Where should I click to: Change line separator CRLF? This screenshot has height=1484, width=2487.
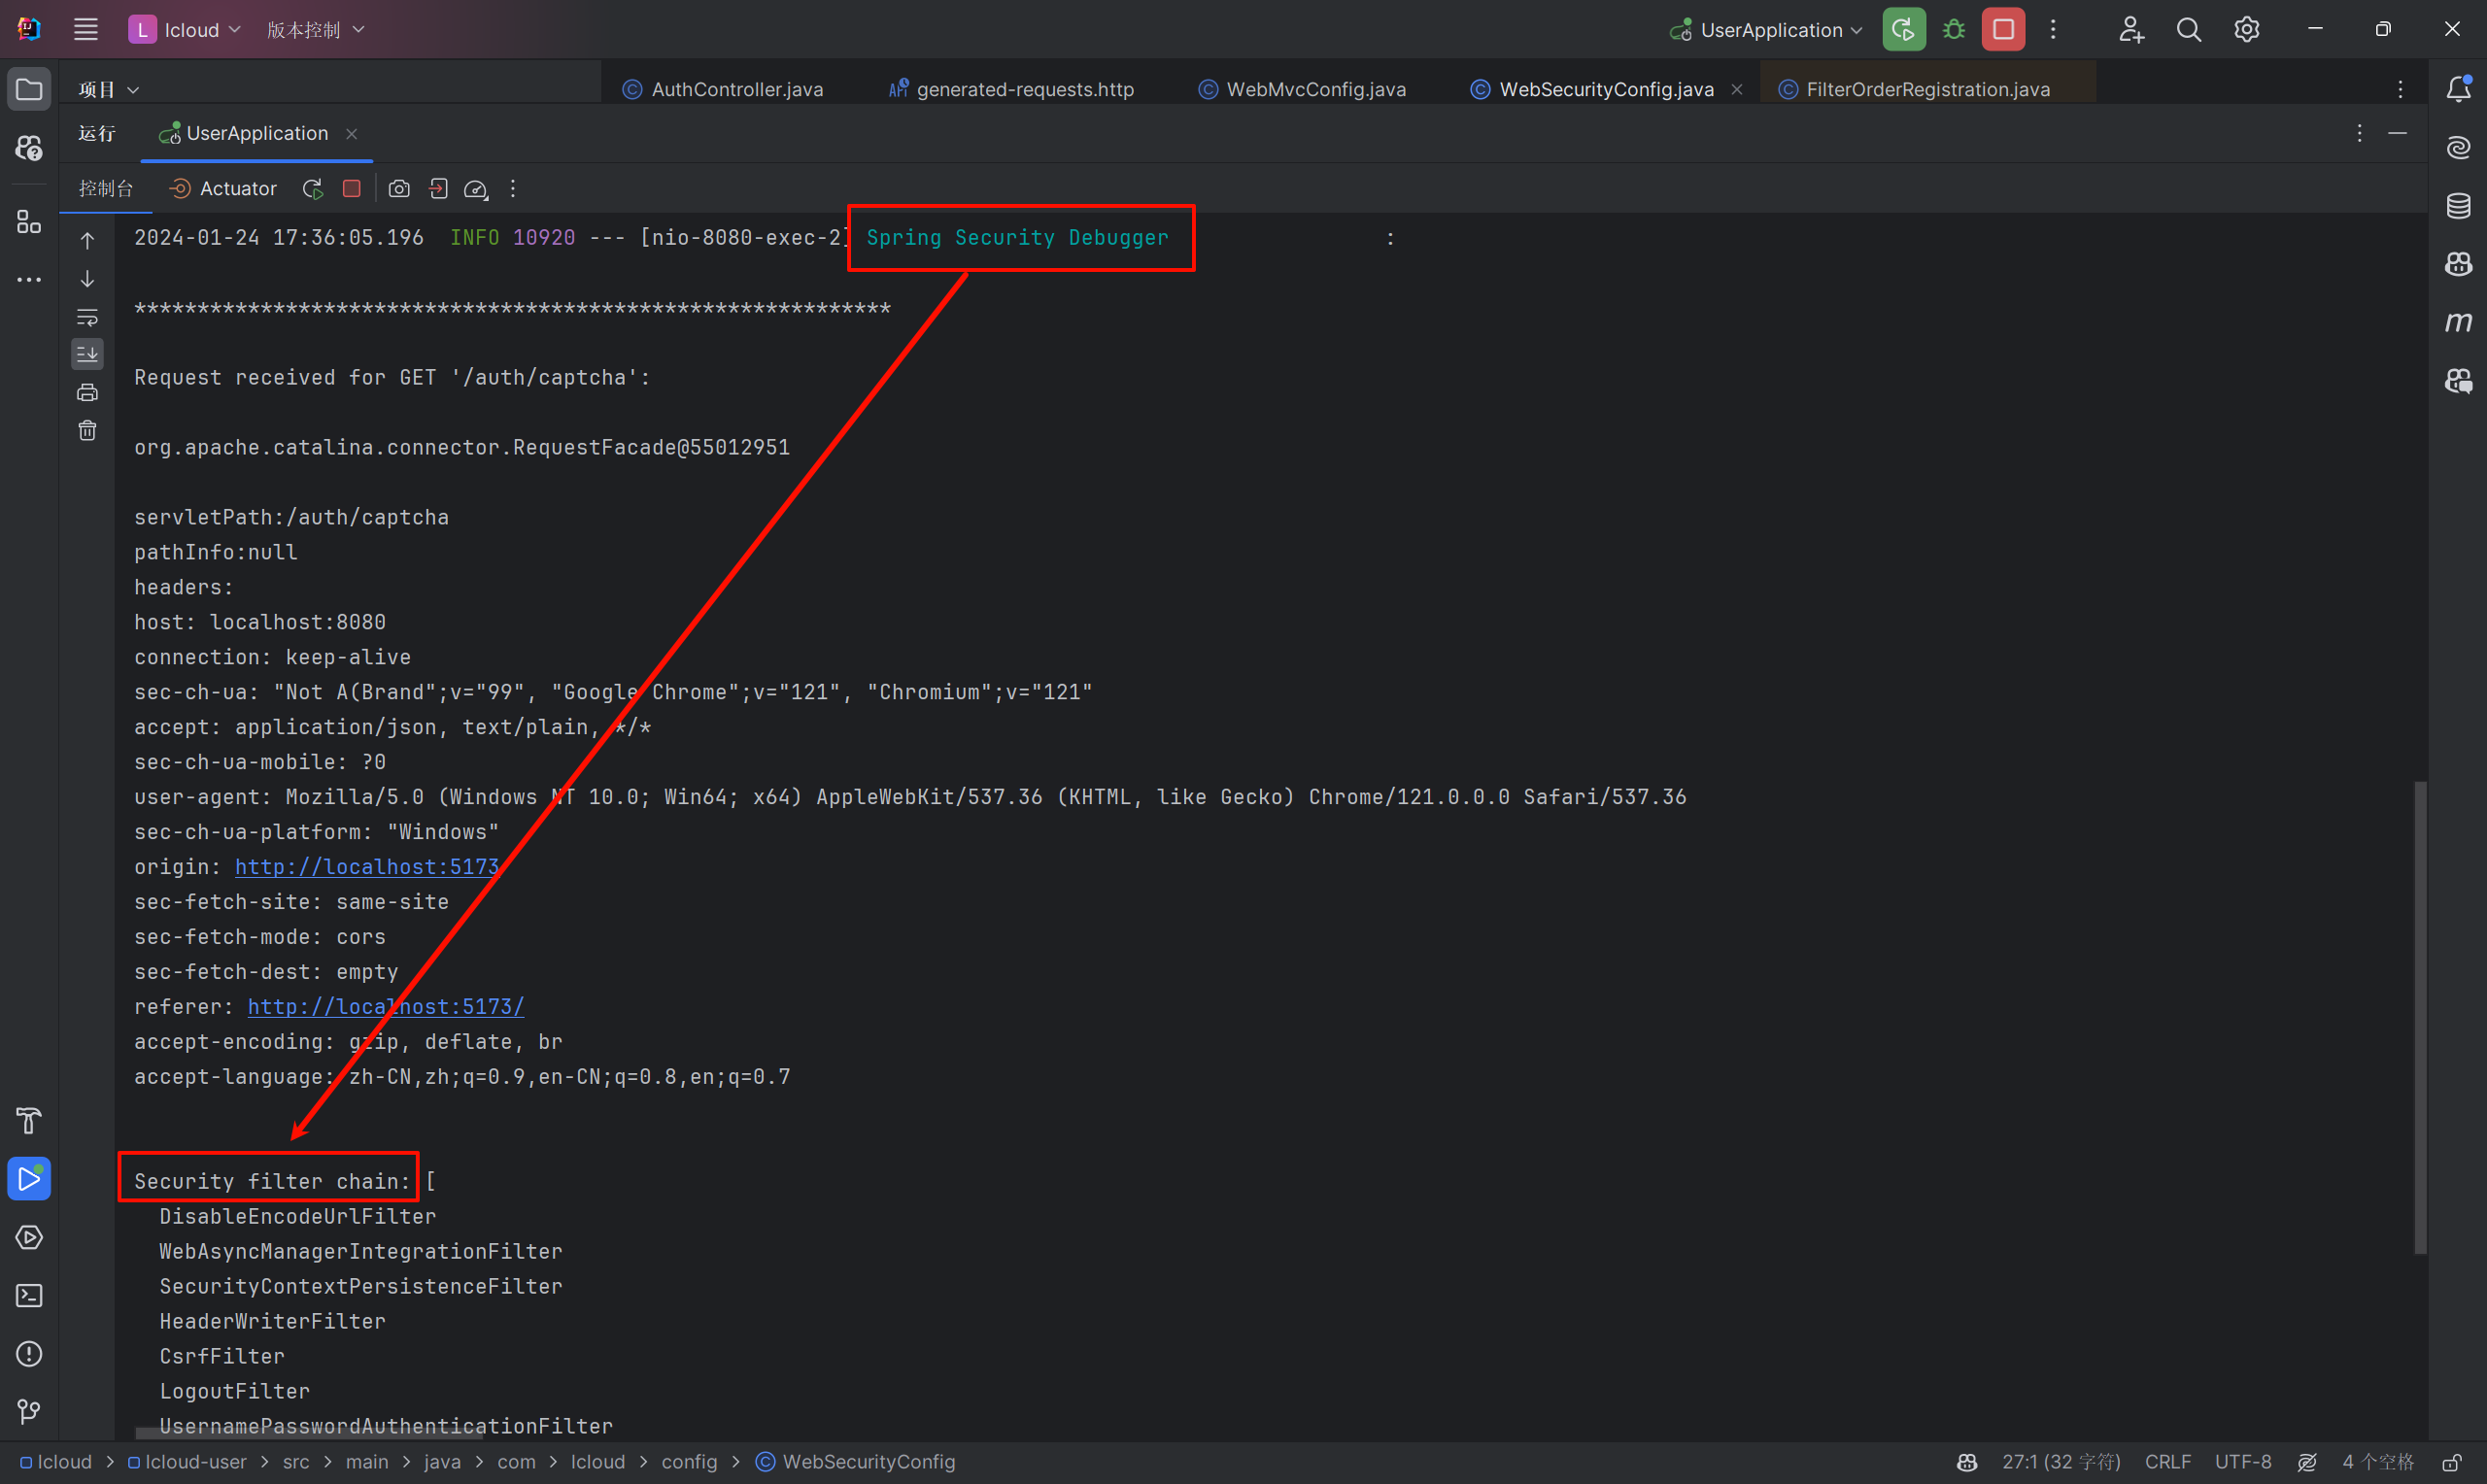[2168, 1462]
